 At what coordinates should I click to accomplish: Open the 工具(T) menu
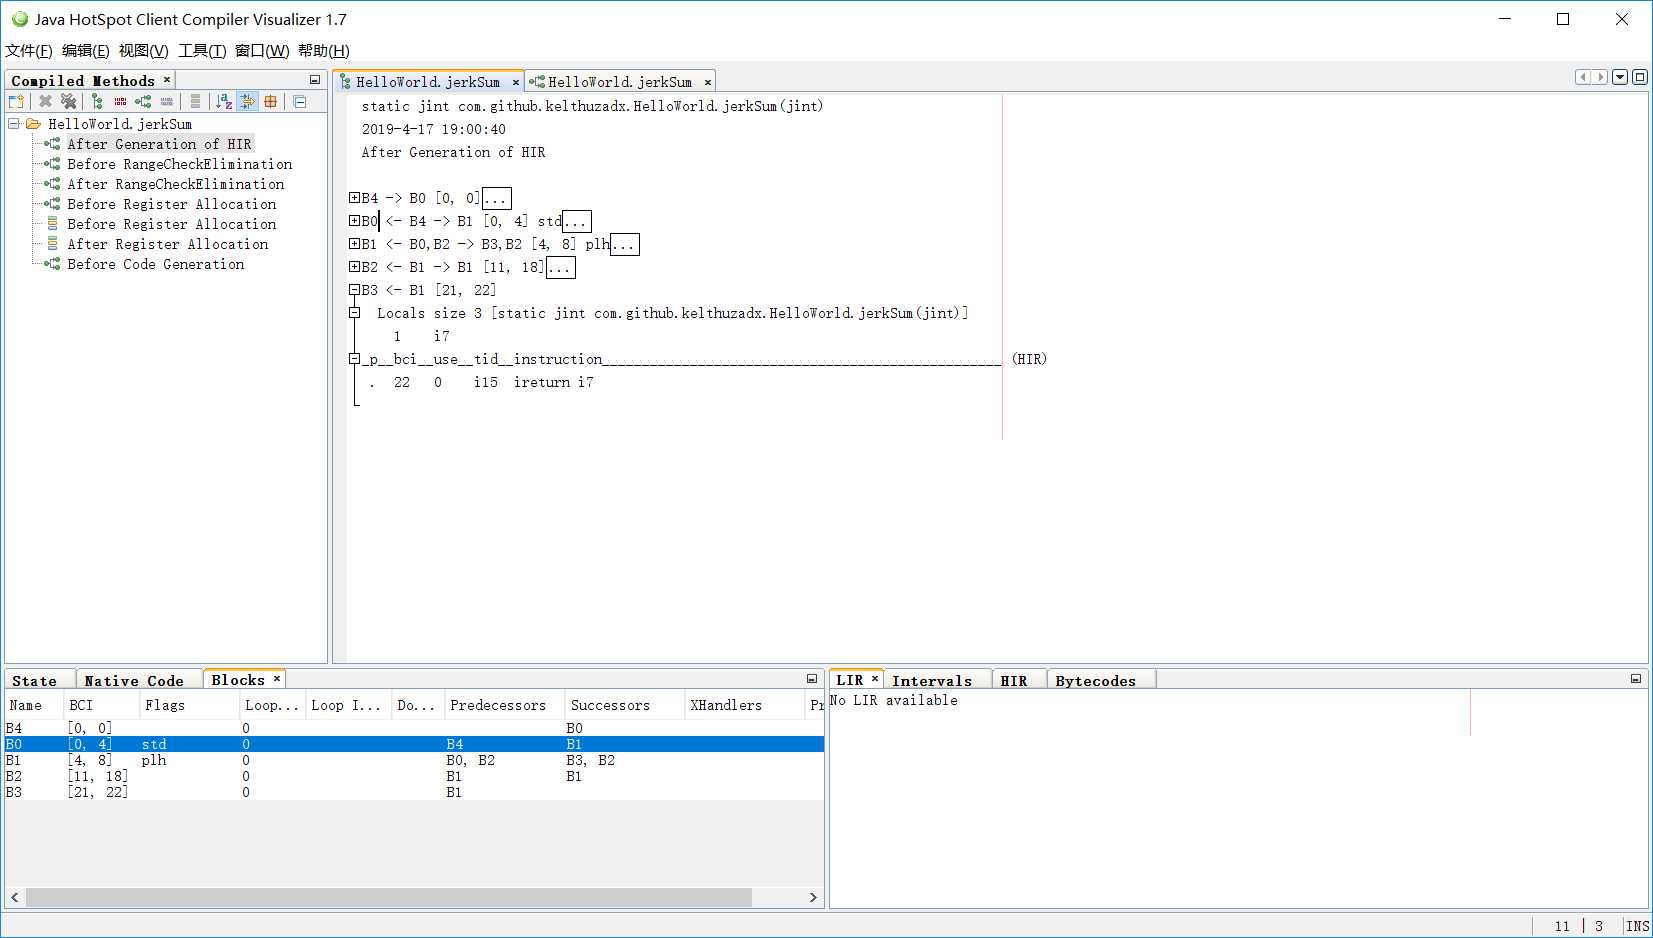[x=202, y=51]
